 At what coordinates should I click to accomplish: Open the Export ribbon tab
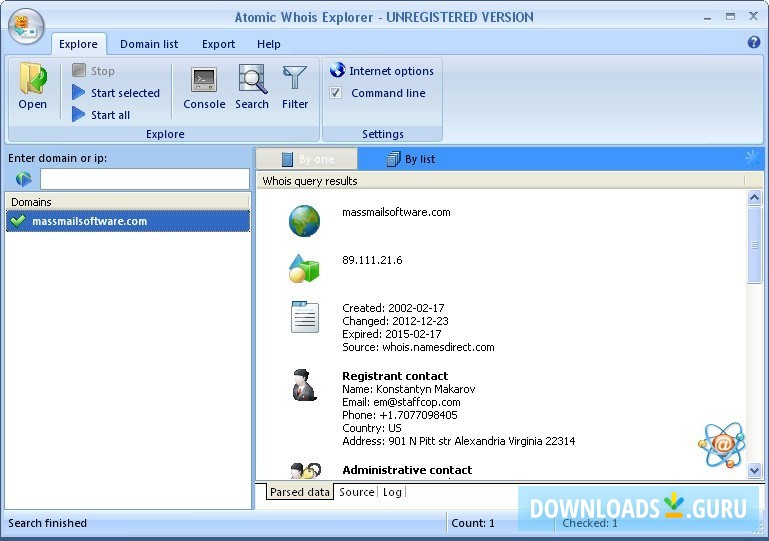pos(218,44)
